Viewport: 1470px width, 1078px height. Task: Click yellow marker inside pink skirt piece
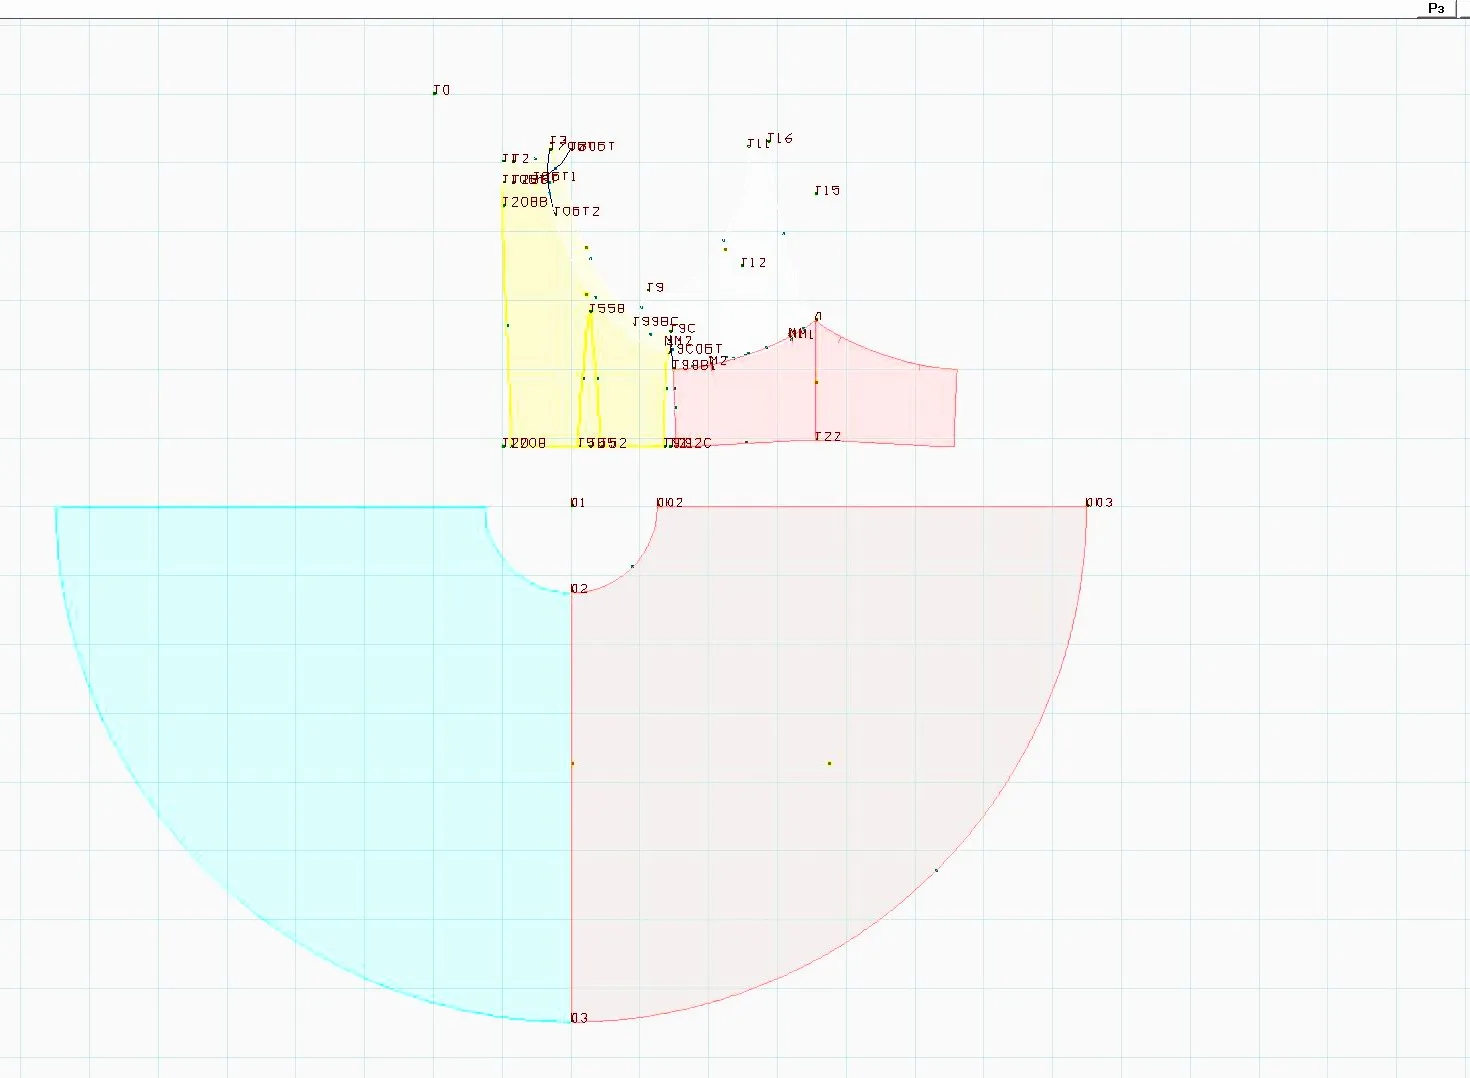tap(829, 763)
